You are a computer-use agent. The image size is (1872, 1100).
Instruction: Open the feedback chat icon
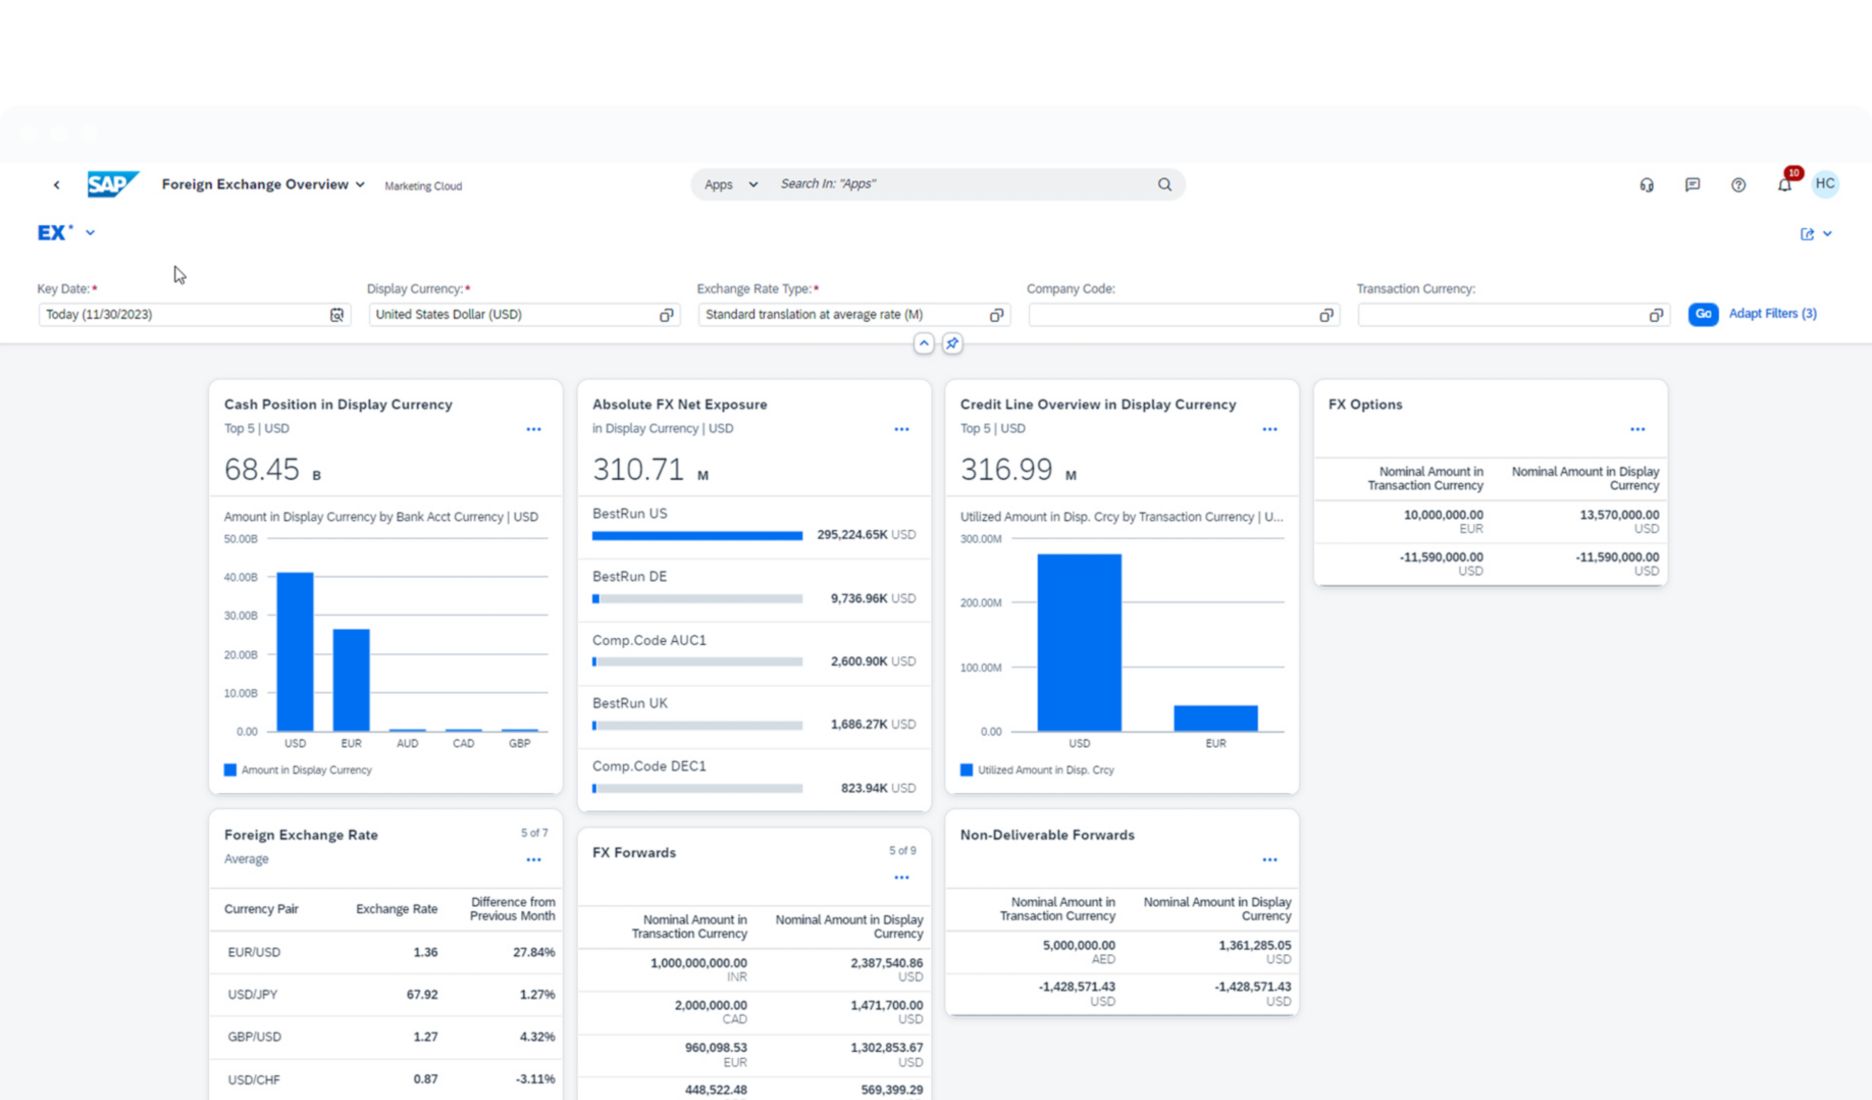point(1692,184)
